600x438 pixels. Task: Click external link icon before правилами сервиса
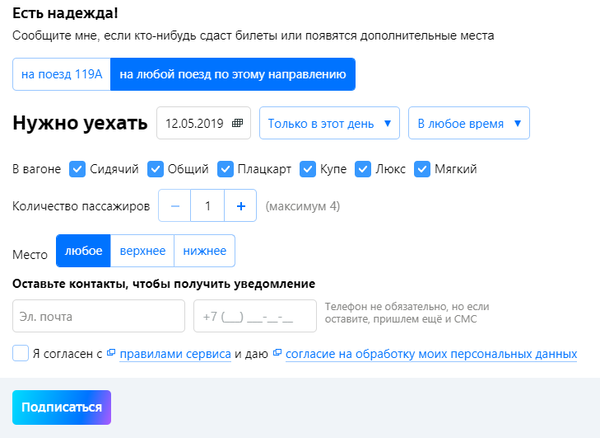[x=111, y=353]
